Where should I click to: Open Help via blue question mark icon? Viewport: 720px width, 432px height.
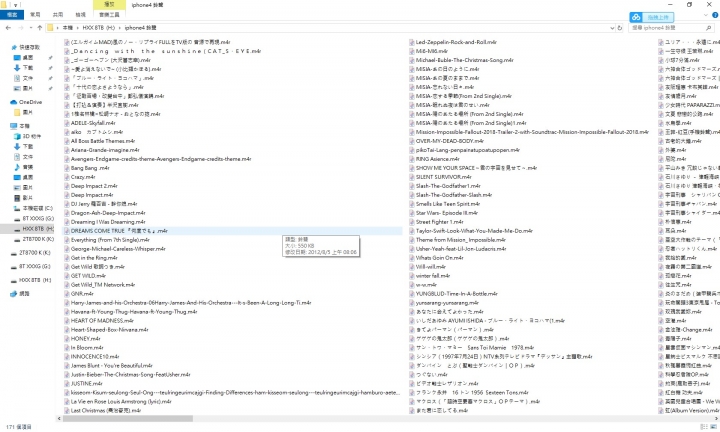[715, 15]
